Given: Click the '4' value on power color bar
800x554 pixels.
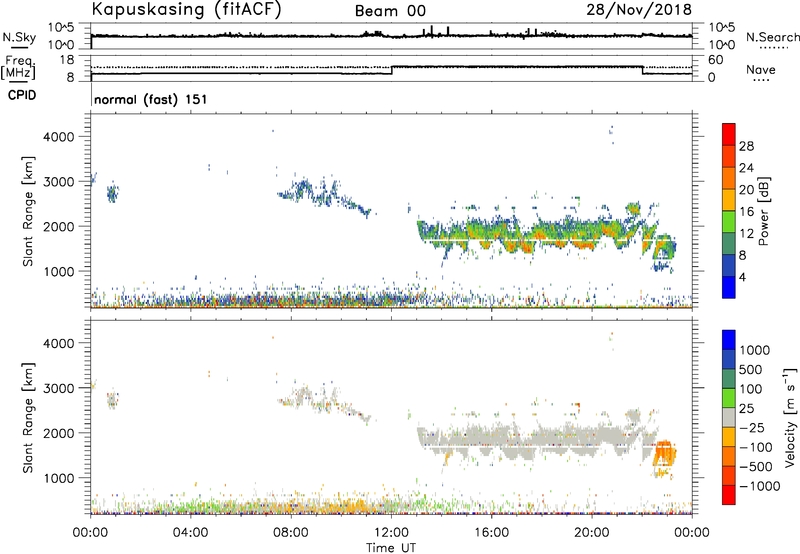Looking at the screenshot, I should (x=743, y=277).
